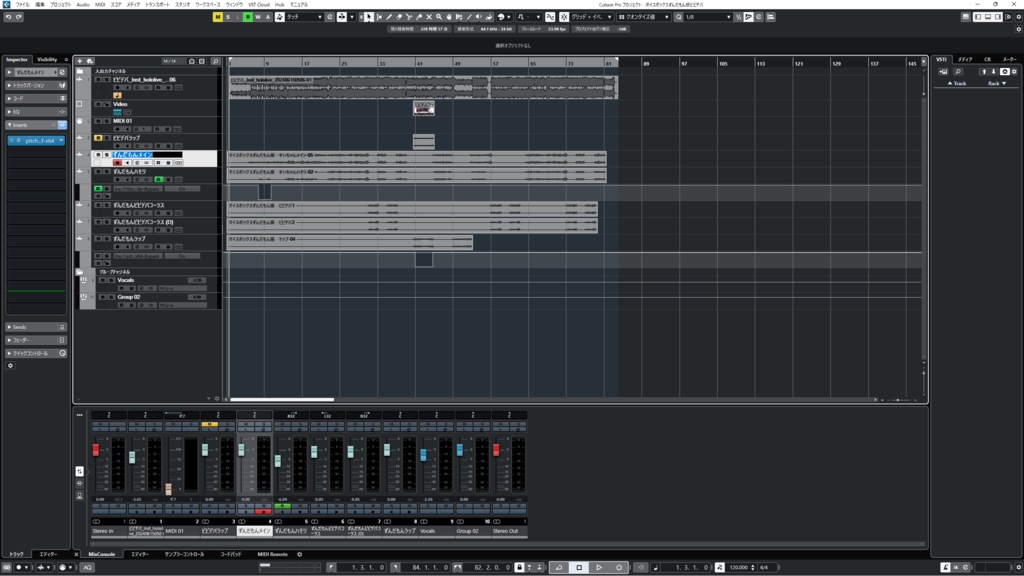Viewport: 1024px width, 576px height.
Task: Select the Mute X tool
Action: [x=429, y=17]
